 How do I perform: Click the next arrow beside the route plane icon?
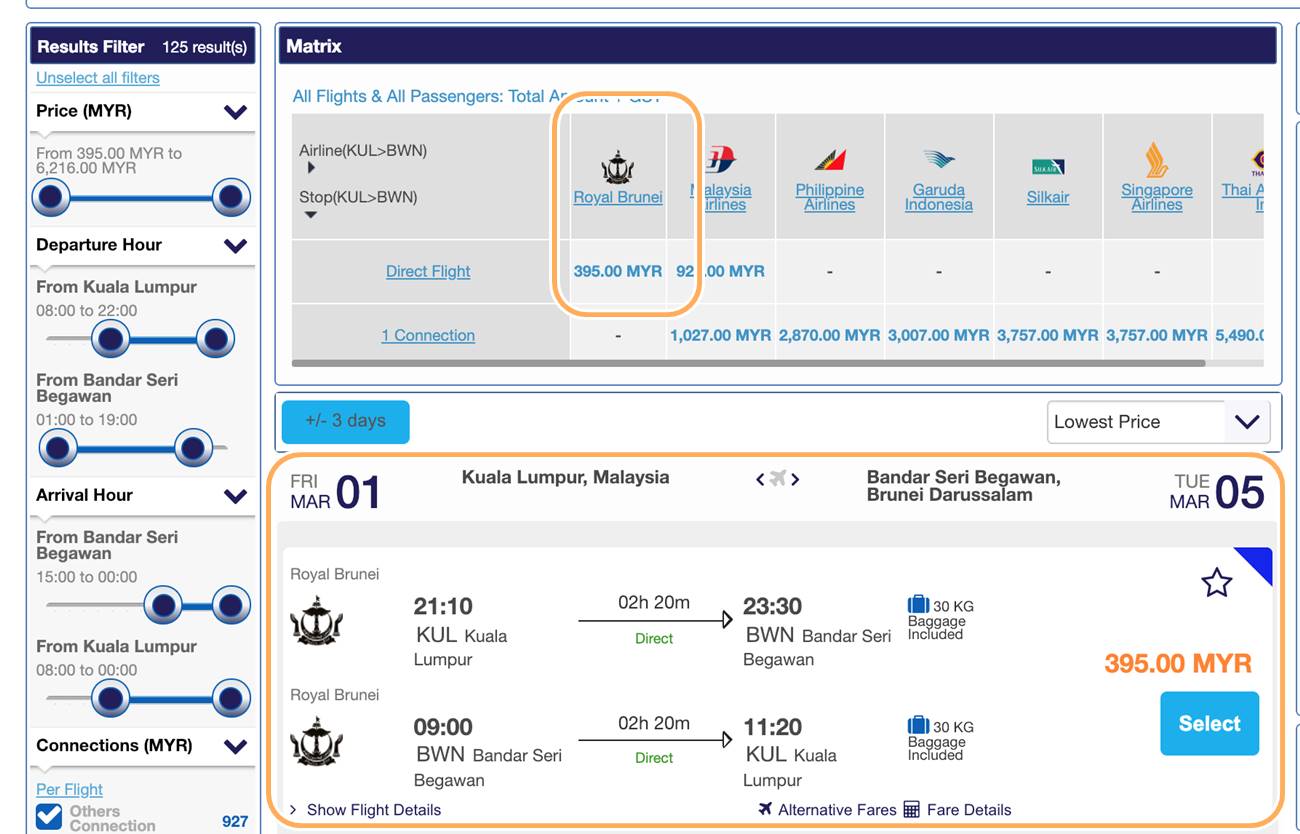tap(795, 479)
